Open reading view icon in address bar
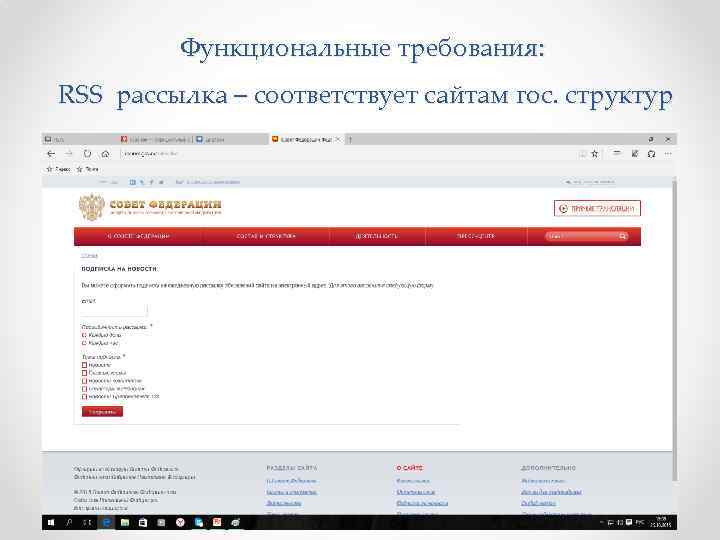The image size is (720, 540). coord(583,154)
